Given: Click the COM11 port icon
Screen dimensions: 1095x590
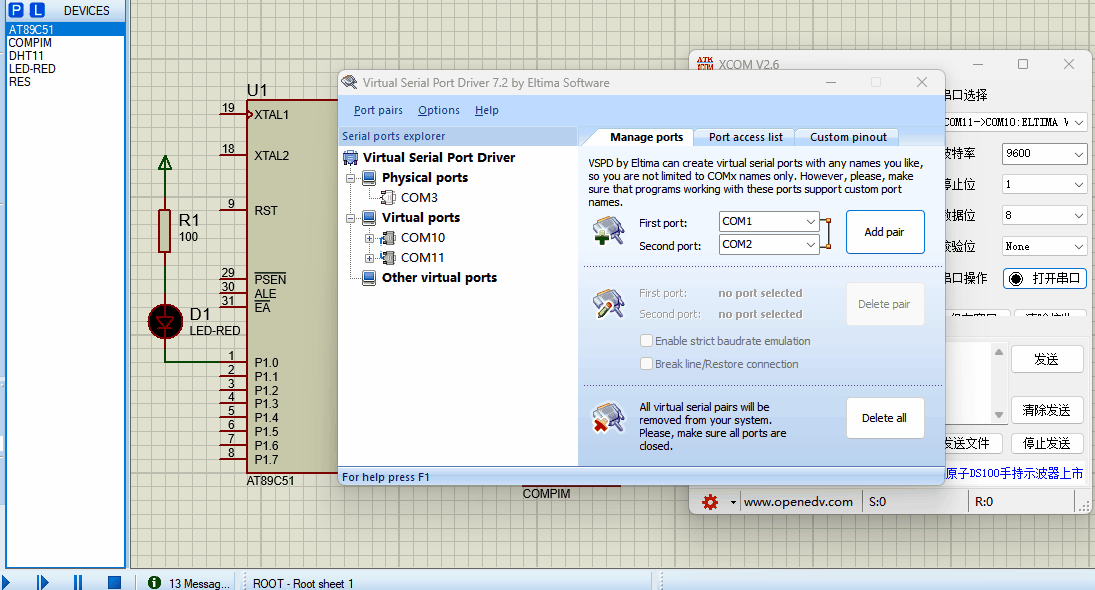Looking at the screenshot, I should (x=388, y=258).
